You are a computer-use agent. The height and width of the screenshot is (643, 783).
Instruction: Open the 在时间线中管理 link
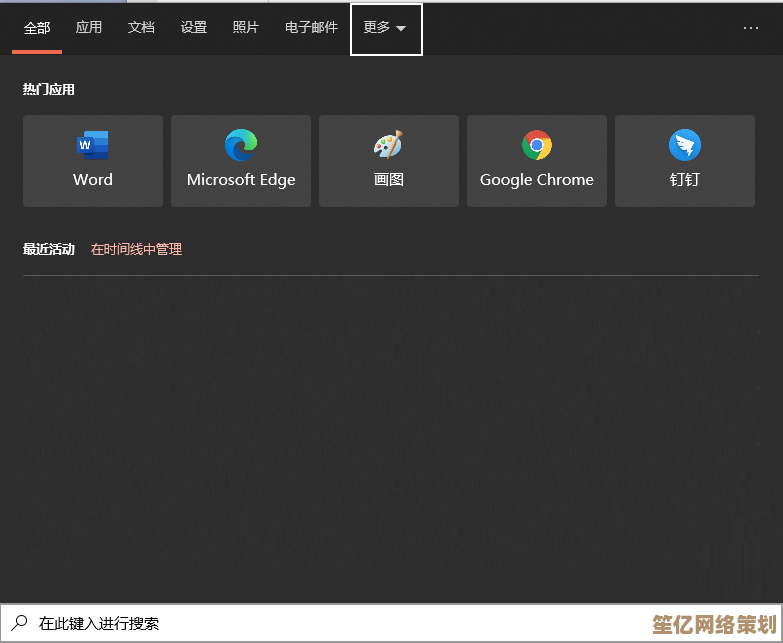136,249
